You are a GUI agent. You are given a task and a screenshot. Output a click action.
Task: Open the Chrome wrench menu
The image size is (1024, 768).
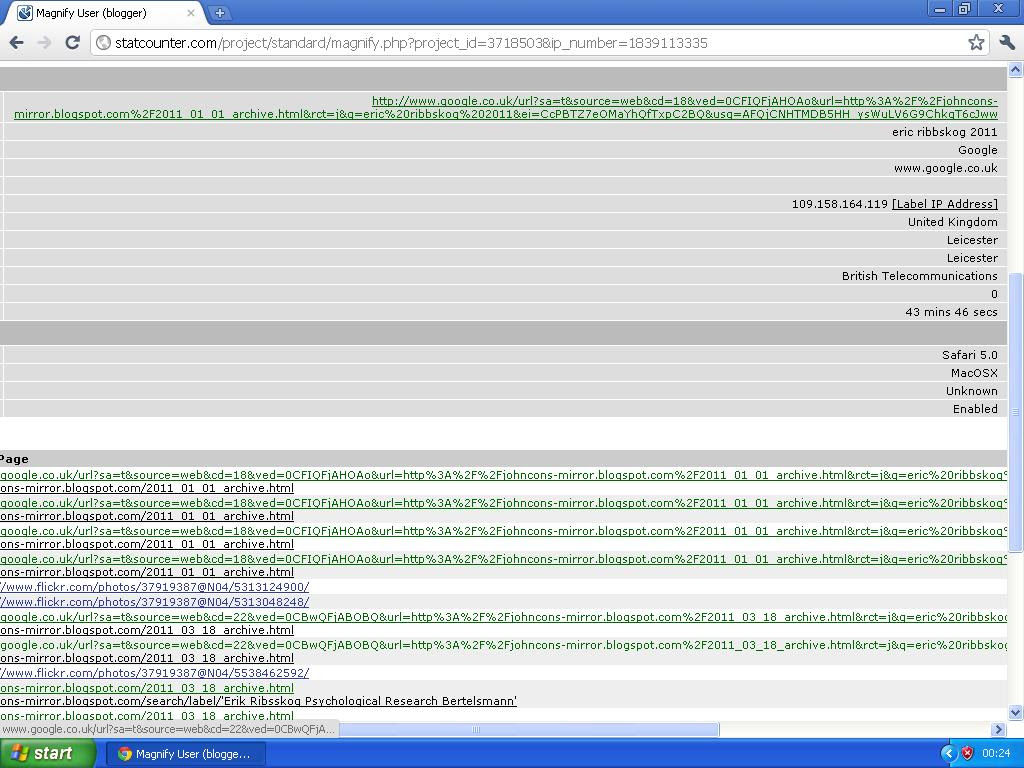click(x=1006, y=43)
